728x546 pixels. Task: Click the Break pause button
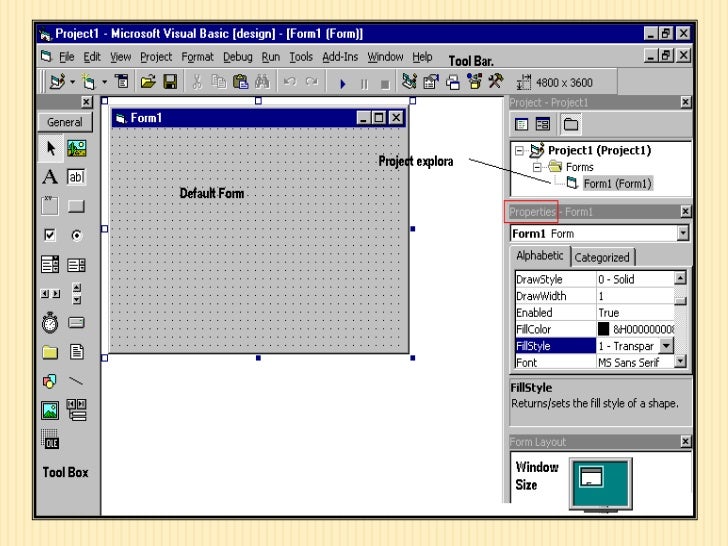[x=364, y=84]
